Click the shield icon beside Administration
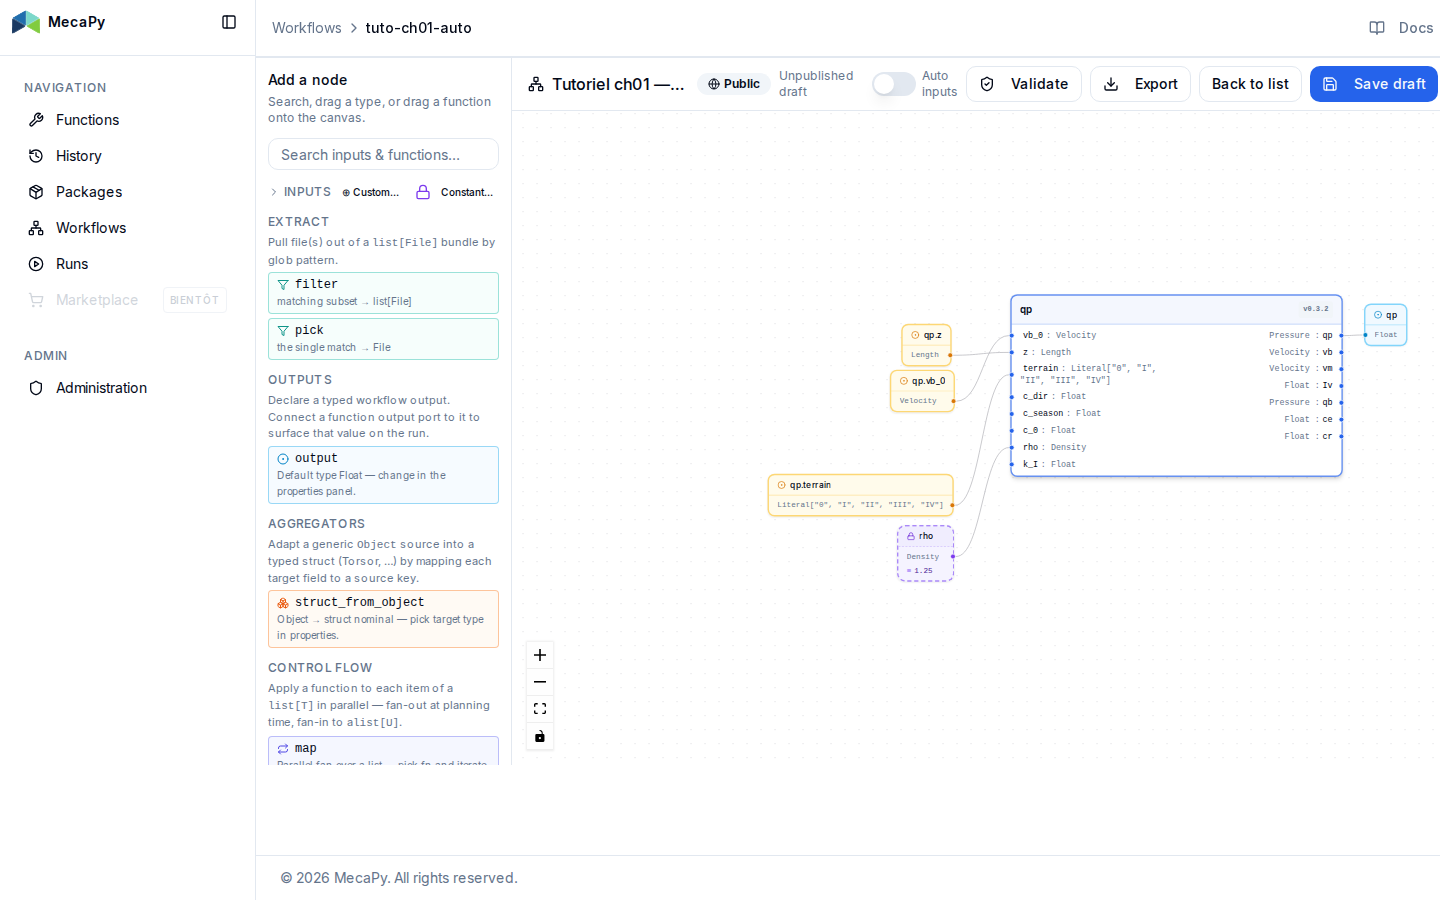Viewport: 1440px width, 900px height. [36, 388]
